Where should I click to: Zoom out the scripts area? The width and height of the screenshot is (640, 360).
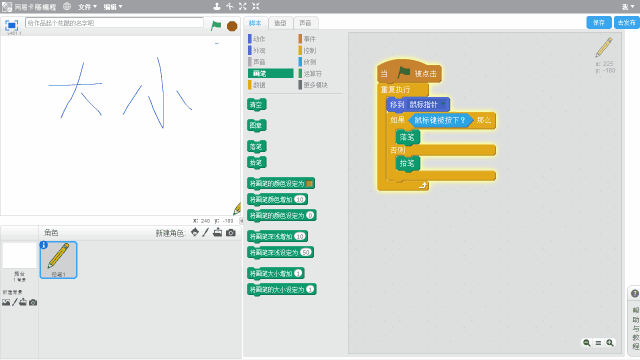[x=587, y=343]
